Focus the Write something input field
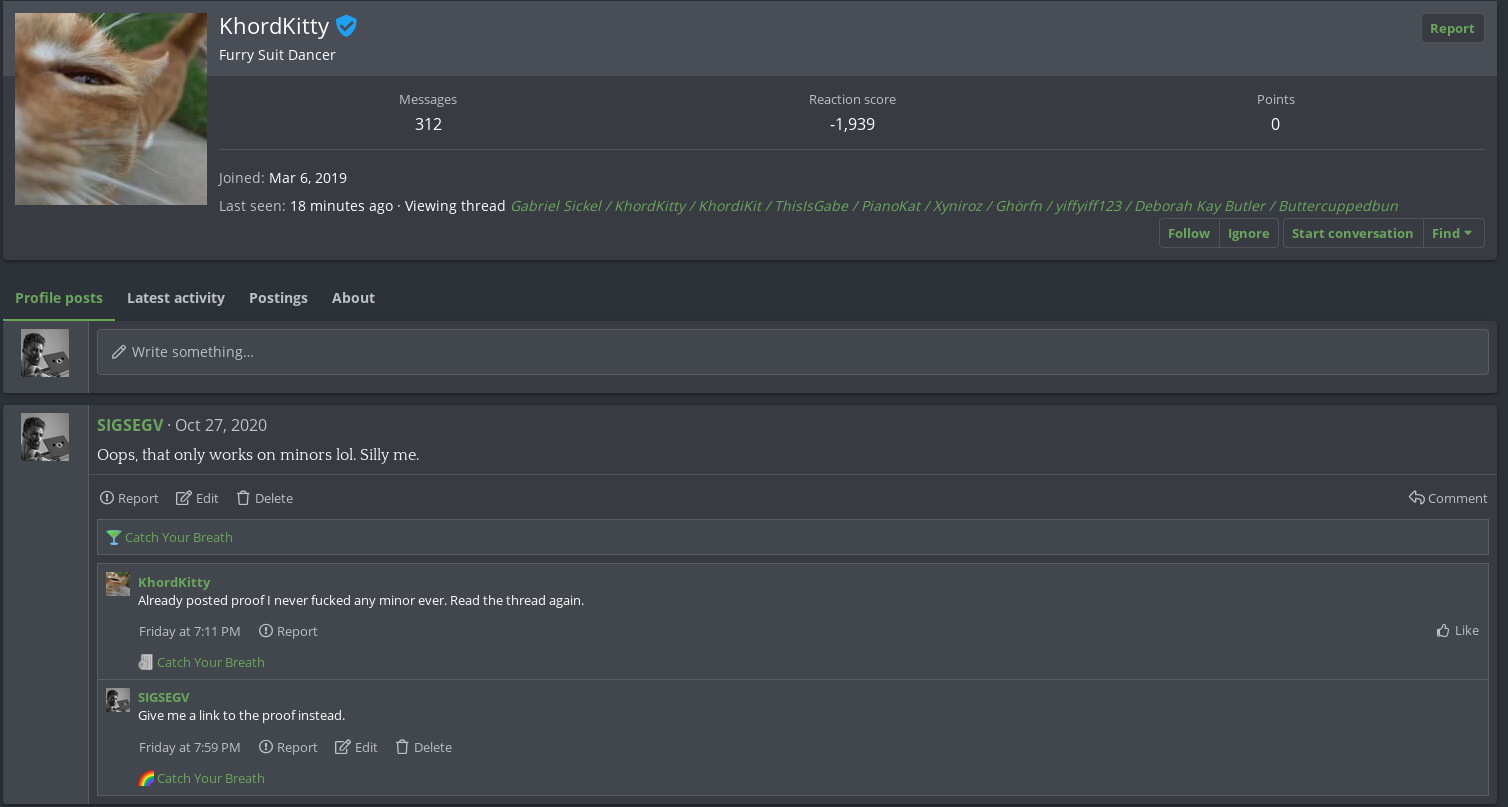 pyautogui.click(x=792, y=352)
